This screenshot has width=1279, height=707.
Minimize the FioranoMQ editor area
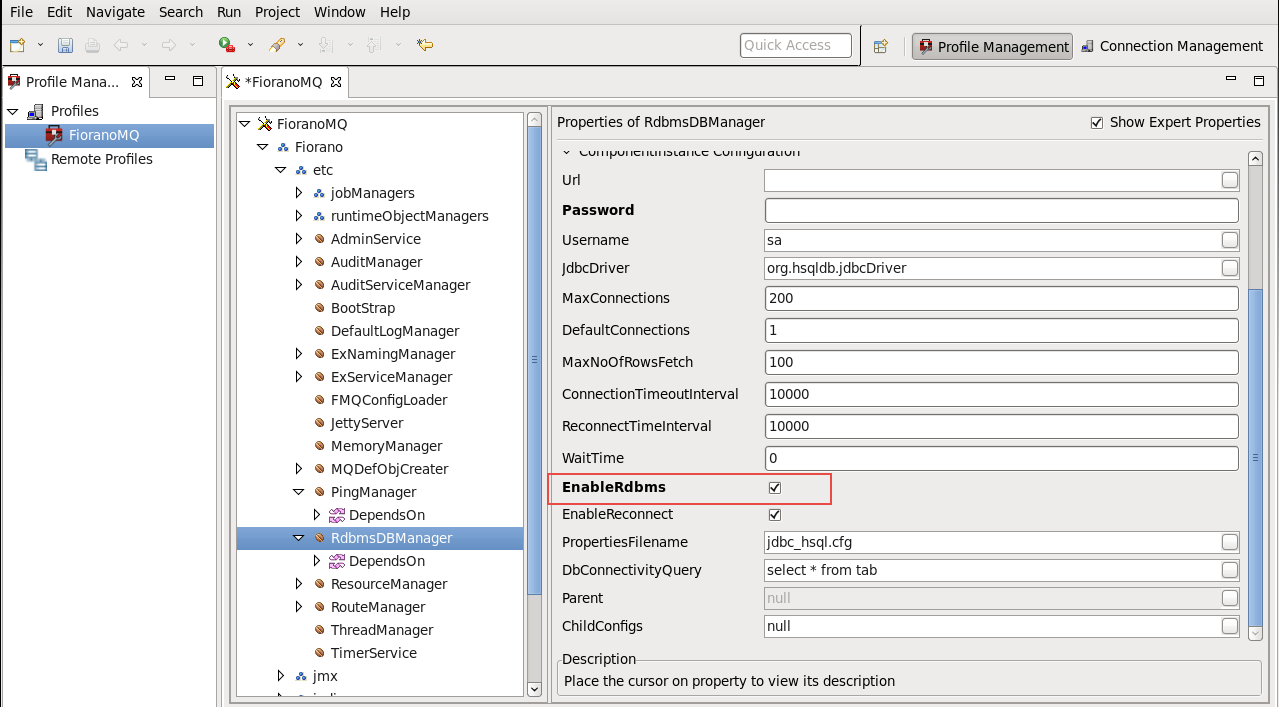(x=1231, y=79)
